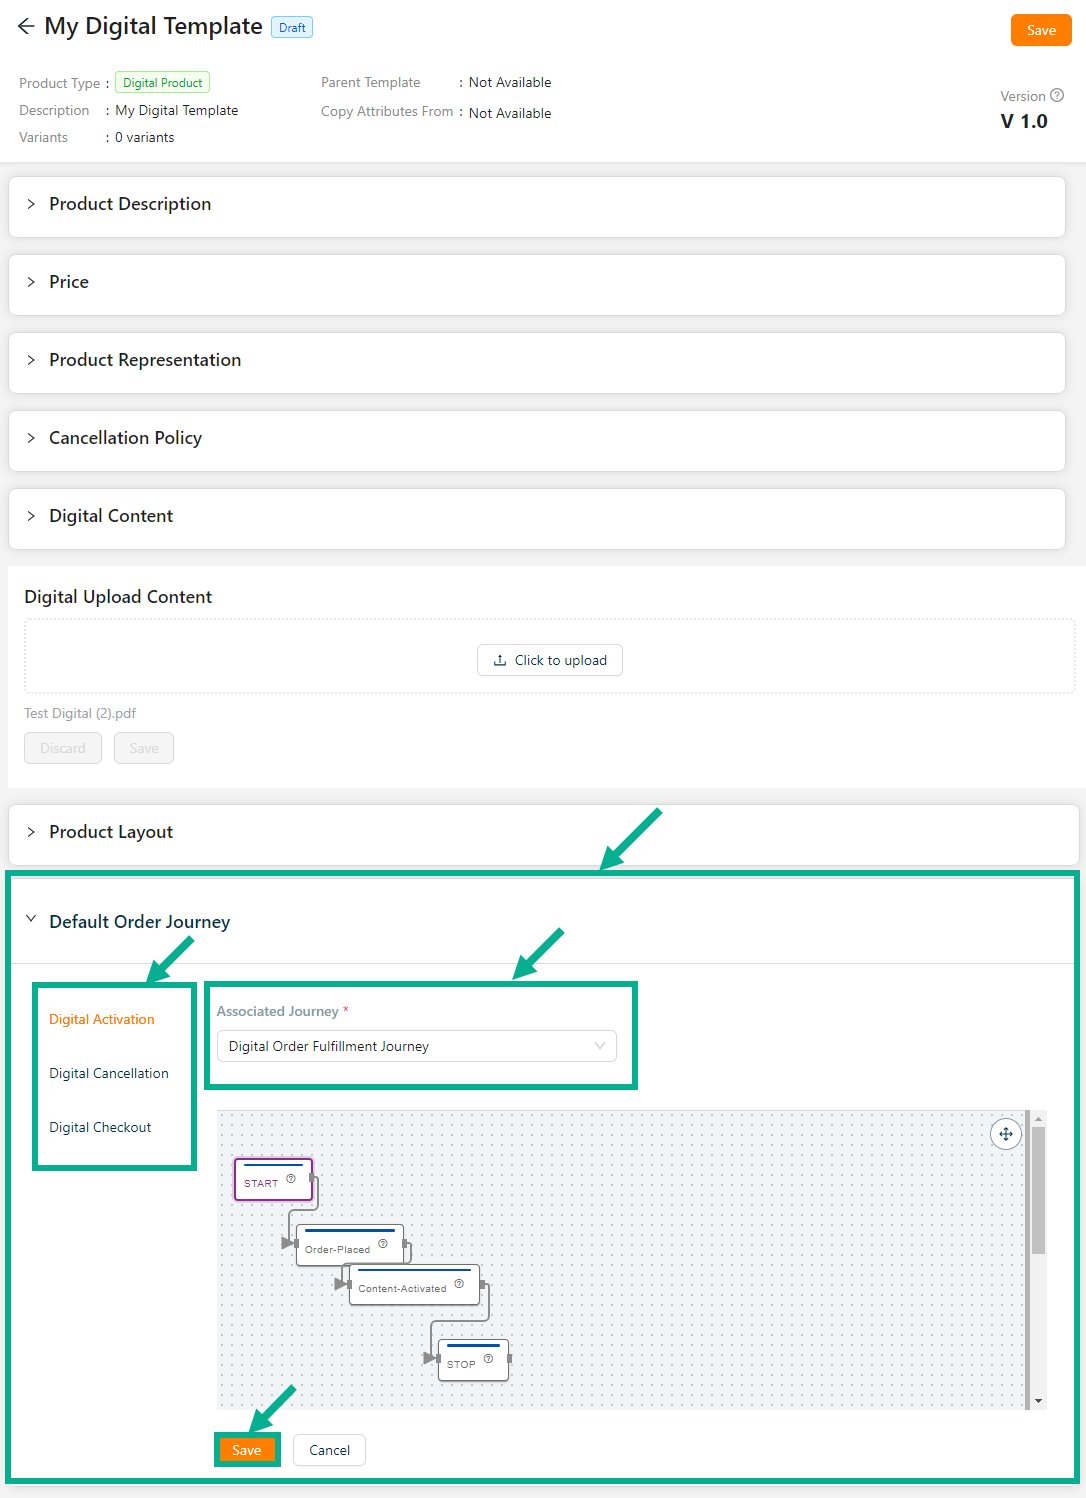Select the Digital Cancellation tab
1086x1498 pixels.
click(109, 1073)
